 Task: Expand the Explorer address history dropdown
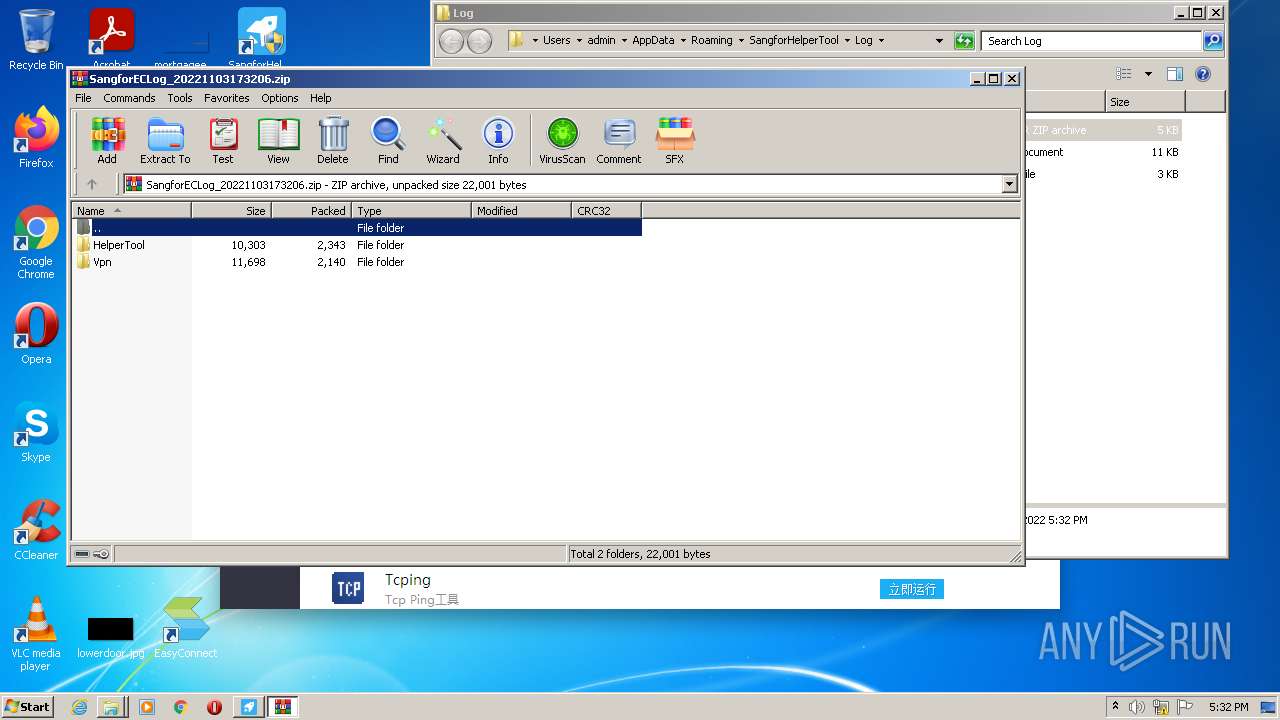point(939,41)
